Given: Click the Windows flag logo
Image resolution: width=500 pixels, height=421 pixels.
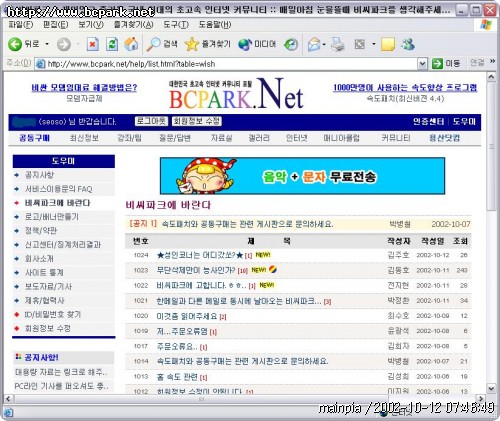Looking at the screenshot, I should [x=486, y=25].
